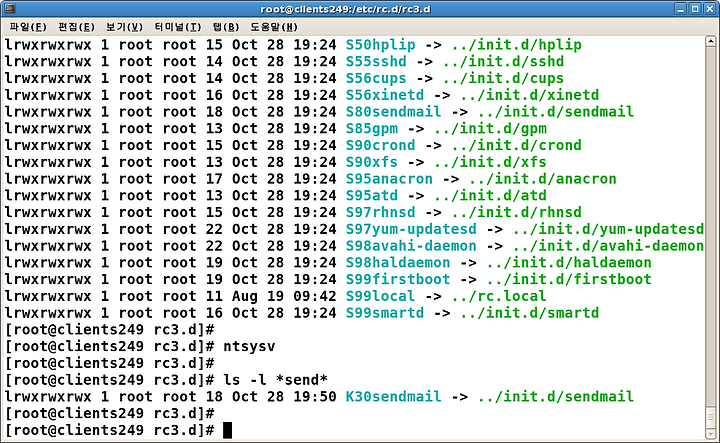Click the terminal cursor block at last prompt

coord(227,431)
